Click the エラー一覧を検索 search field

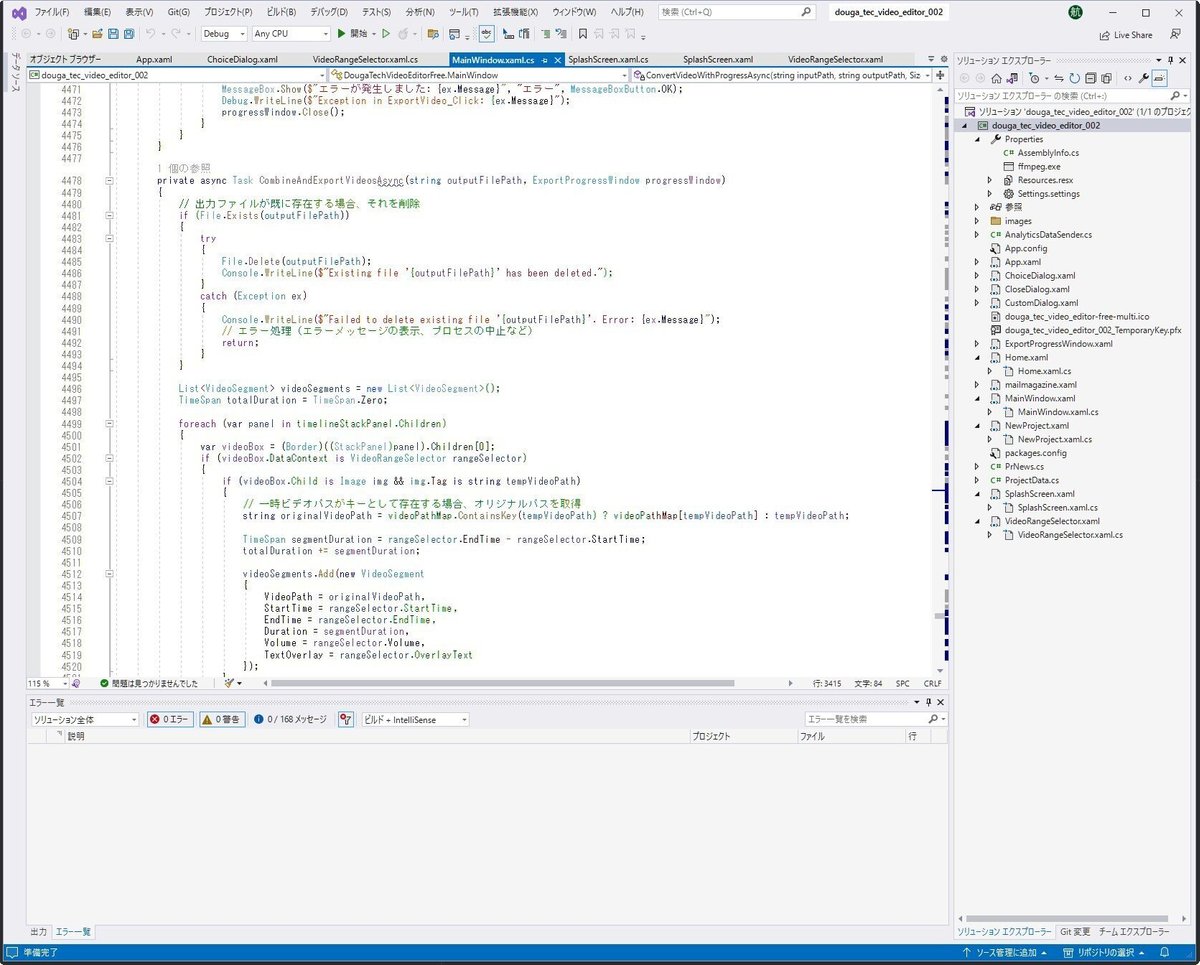[873, 719]
